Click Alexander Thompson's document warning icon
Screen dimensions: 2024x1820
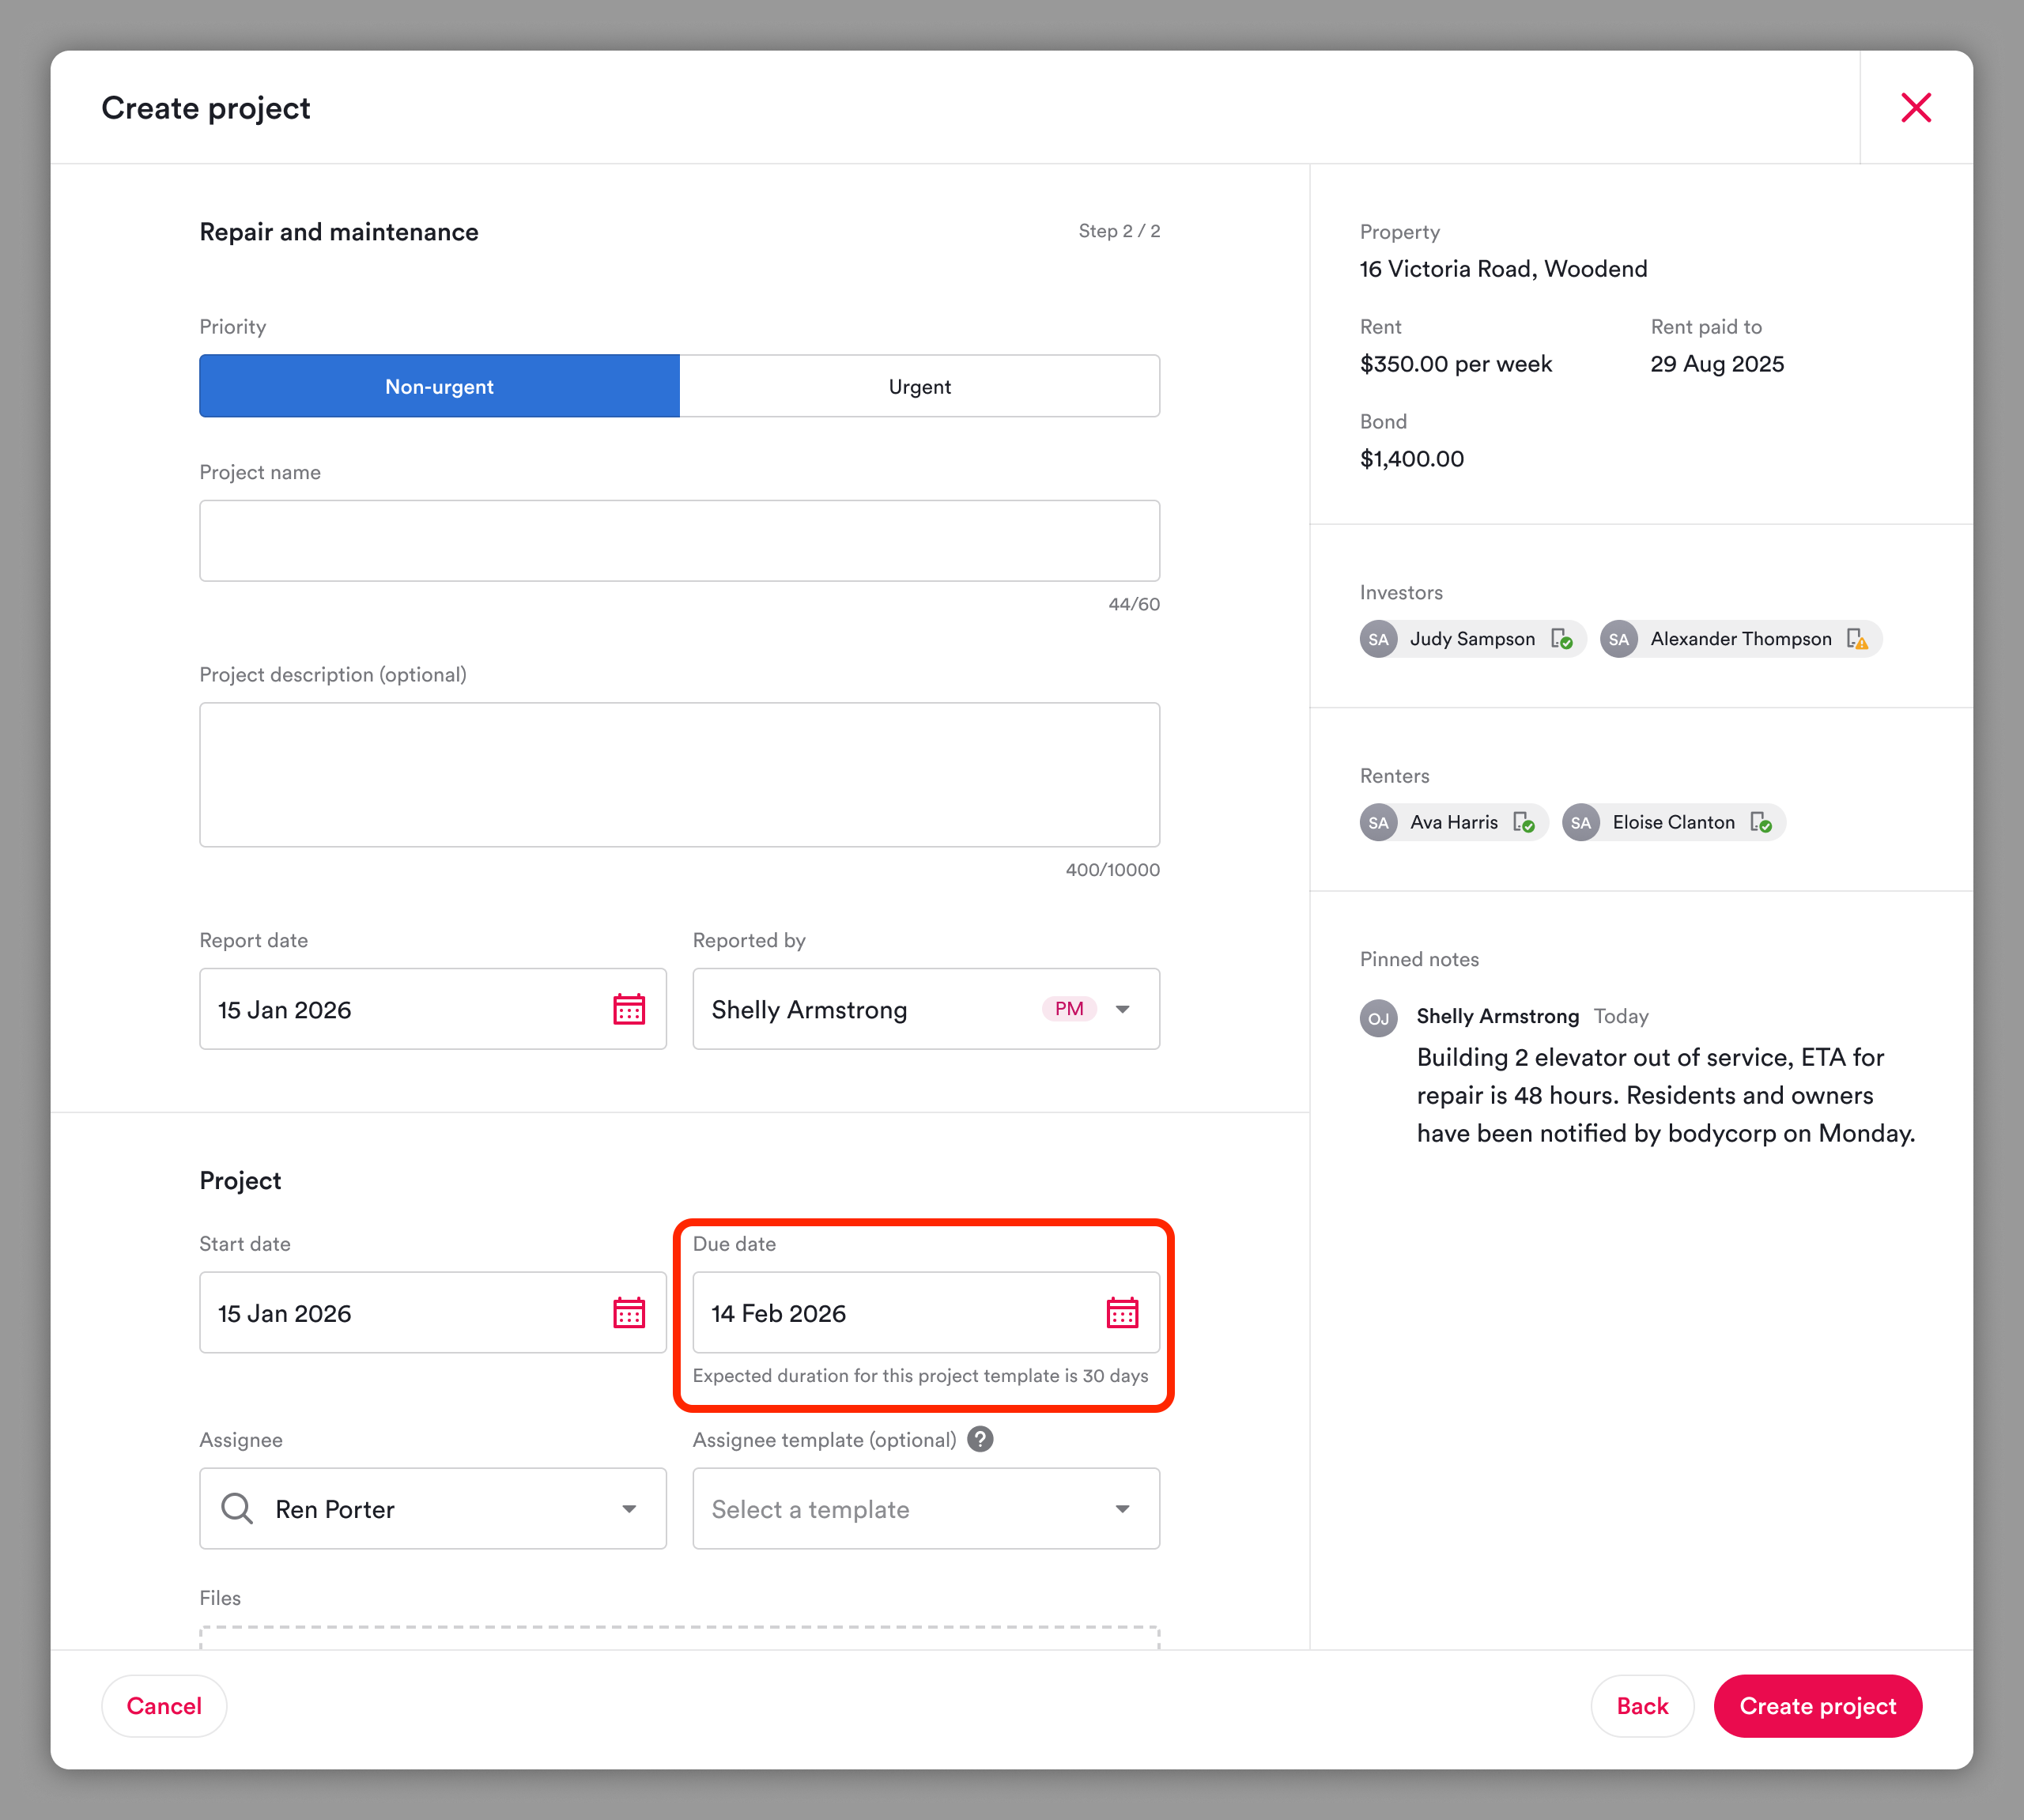1857,639
